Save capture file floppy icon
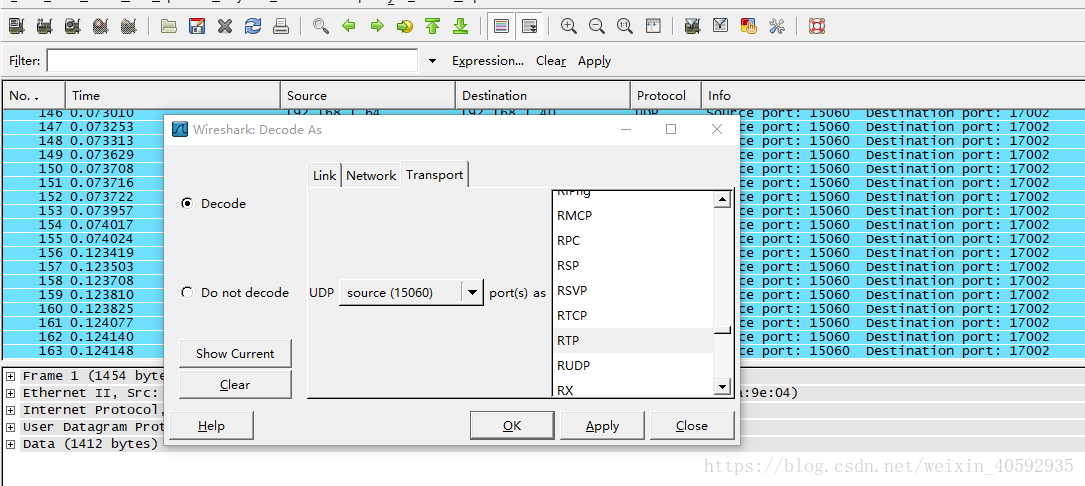Screen dimensions: 1085x486 pyautogui.click(x=197, y=26)
